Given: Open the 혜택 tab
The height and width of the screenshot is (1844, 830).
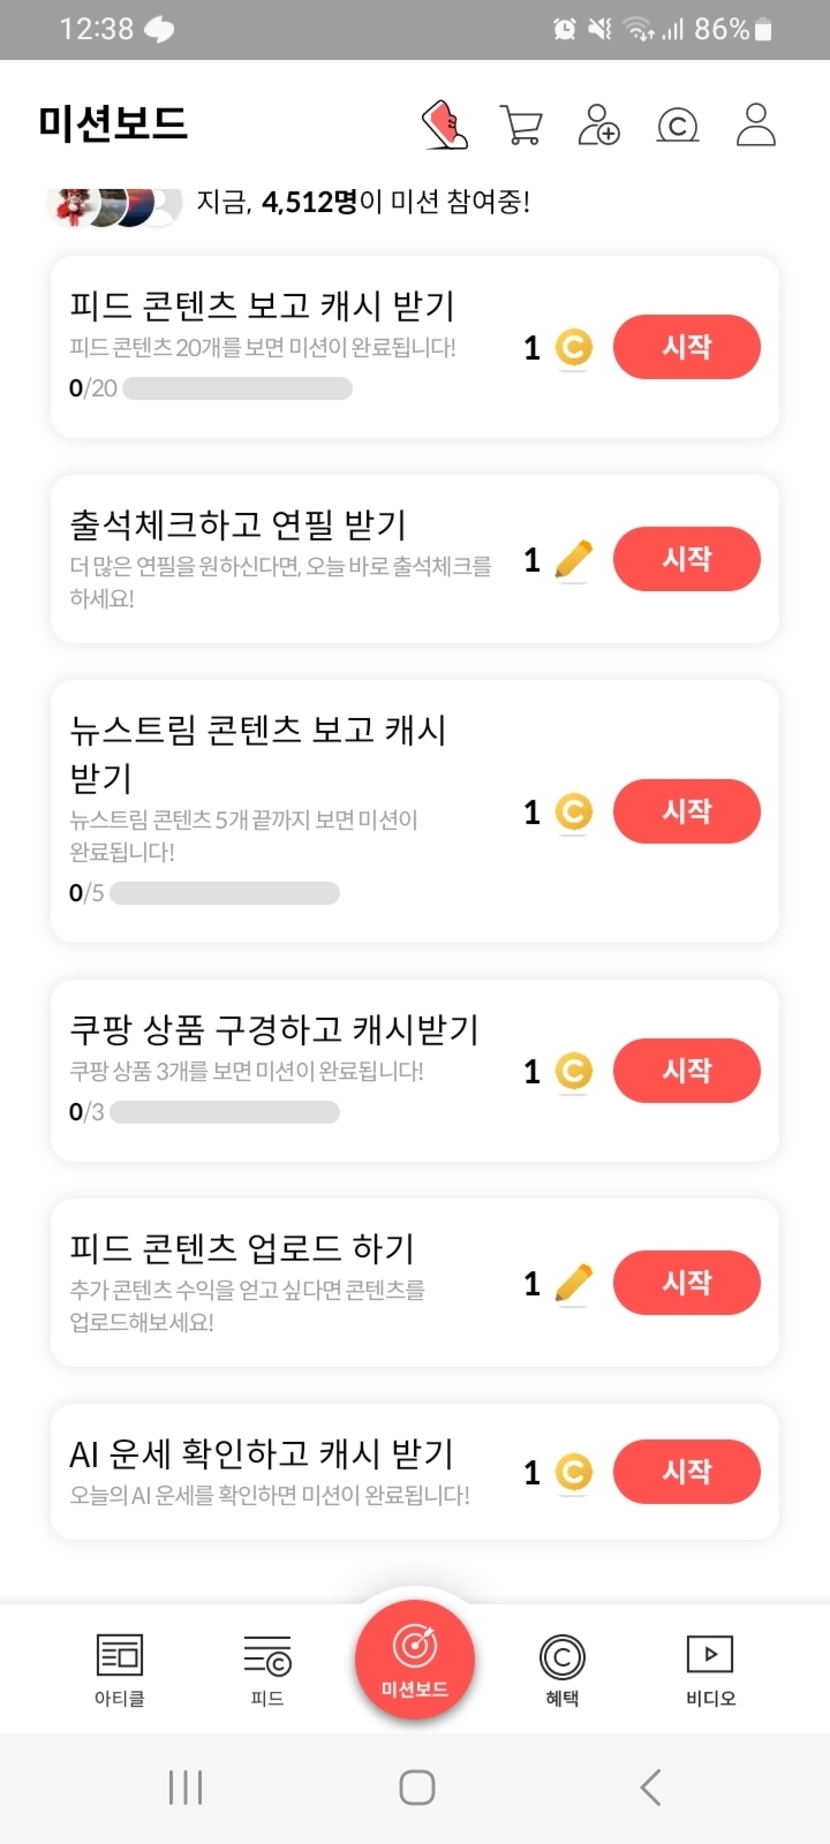Looking at the screenshot, I should point(562,1668).
